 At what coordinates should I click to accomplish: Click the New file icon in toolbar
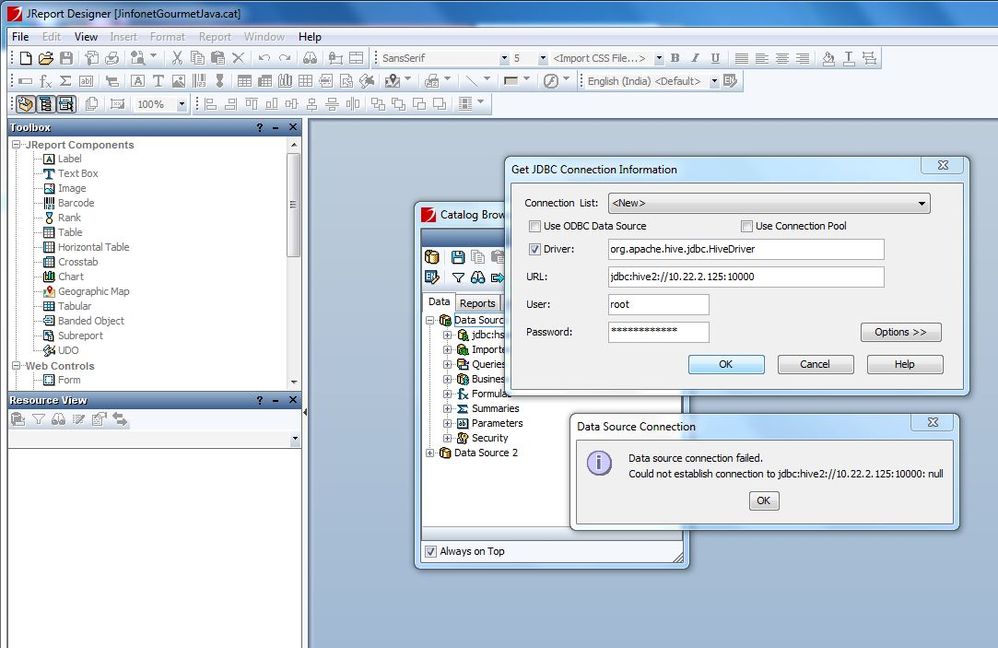pos(26,59)
